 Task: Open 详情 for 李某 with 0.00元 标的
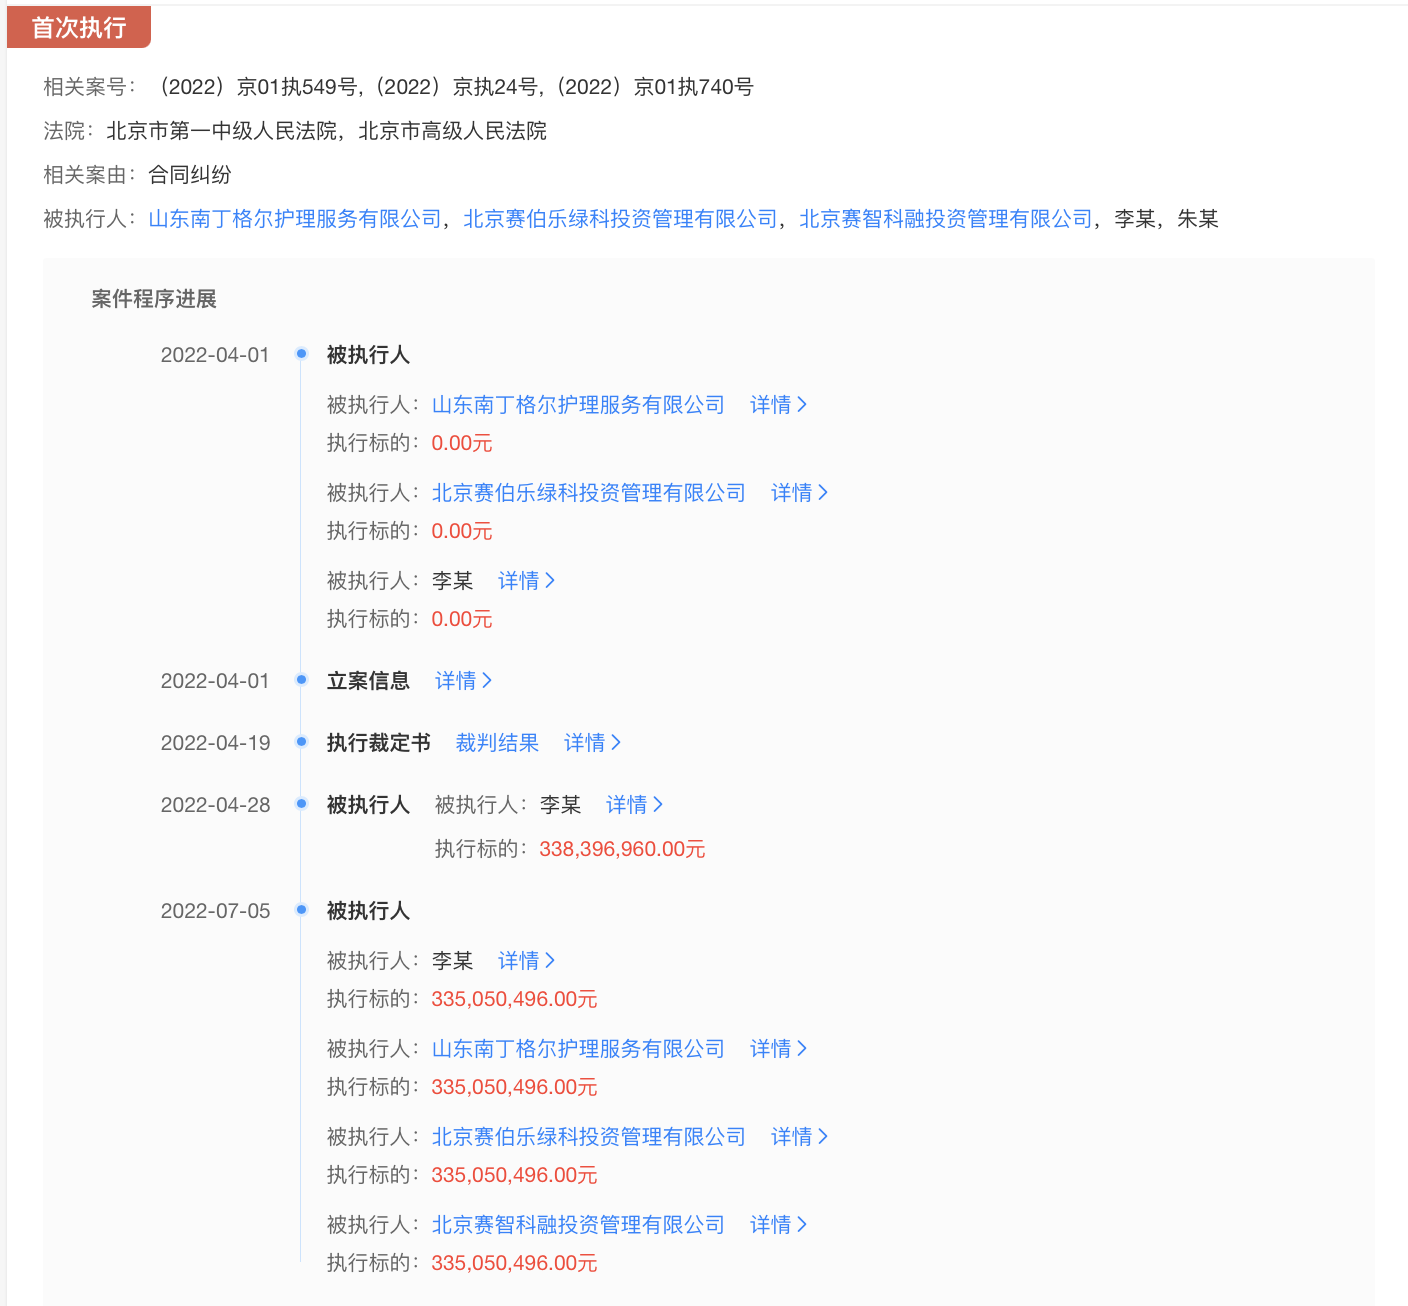click(526, 581)
